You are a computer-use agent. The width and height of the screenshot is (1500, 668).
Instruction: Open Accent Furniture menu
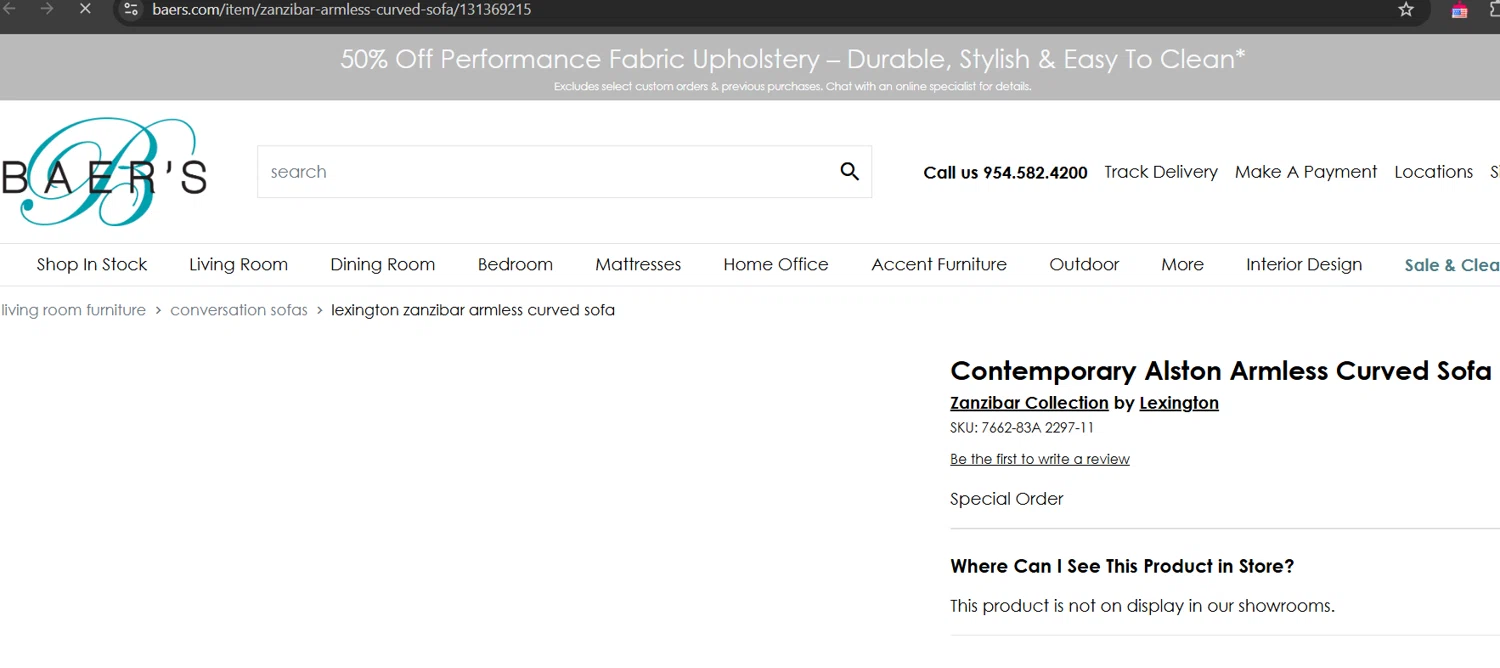tap(939, 264)
